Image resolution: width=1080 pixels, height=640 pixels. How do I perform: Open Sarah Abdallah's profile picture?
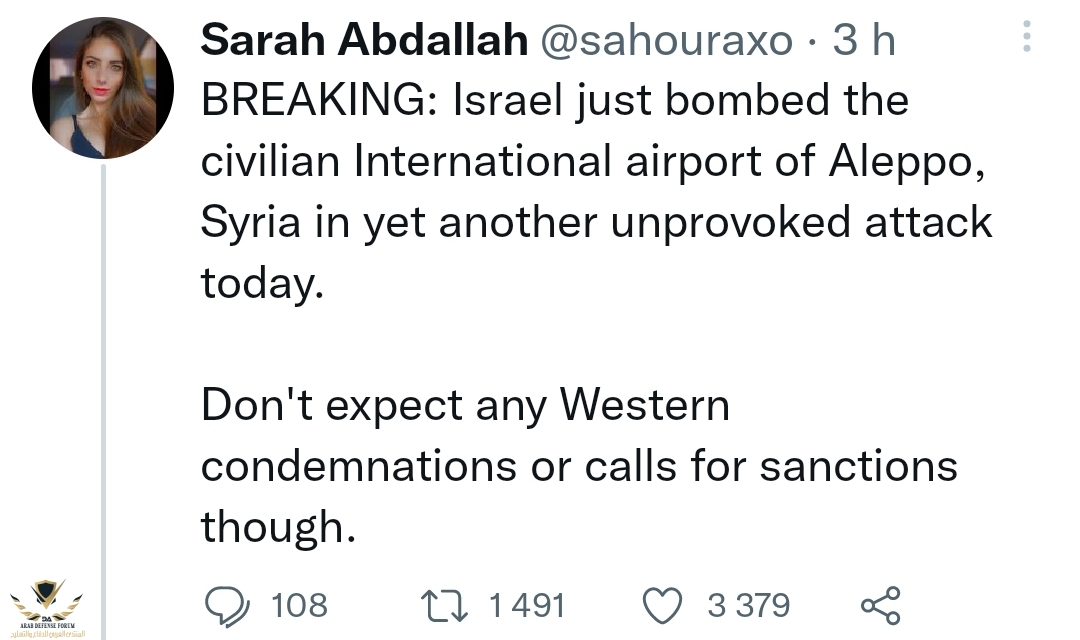click(x=103, y=88)
